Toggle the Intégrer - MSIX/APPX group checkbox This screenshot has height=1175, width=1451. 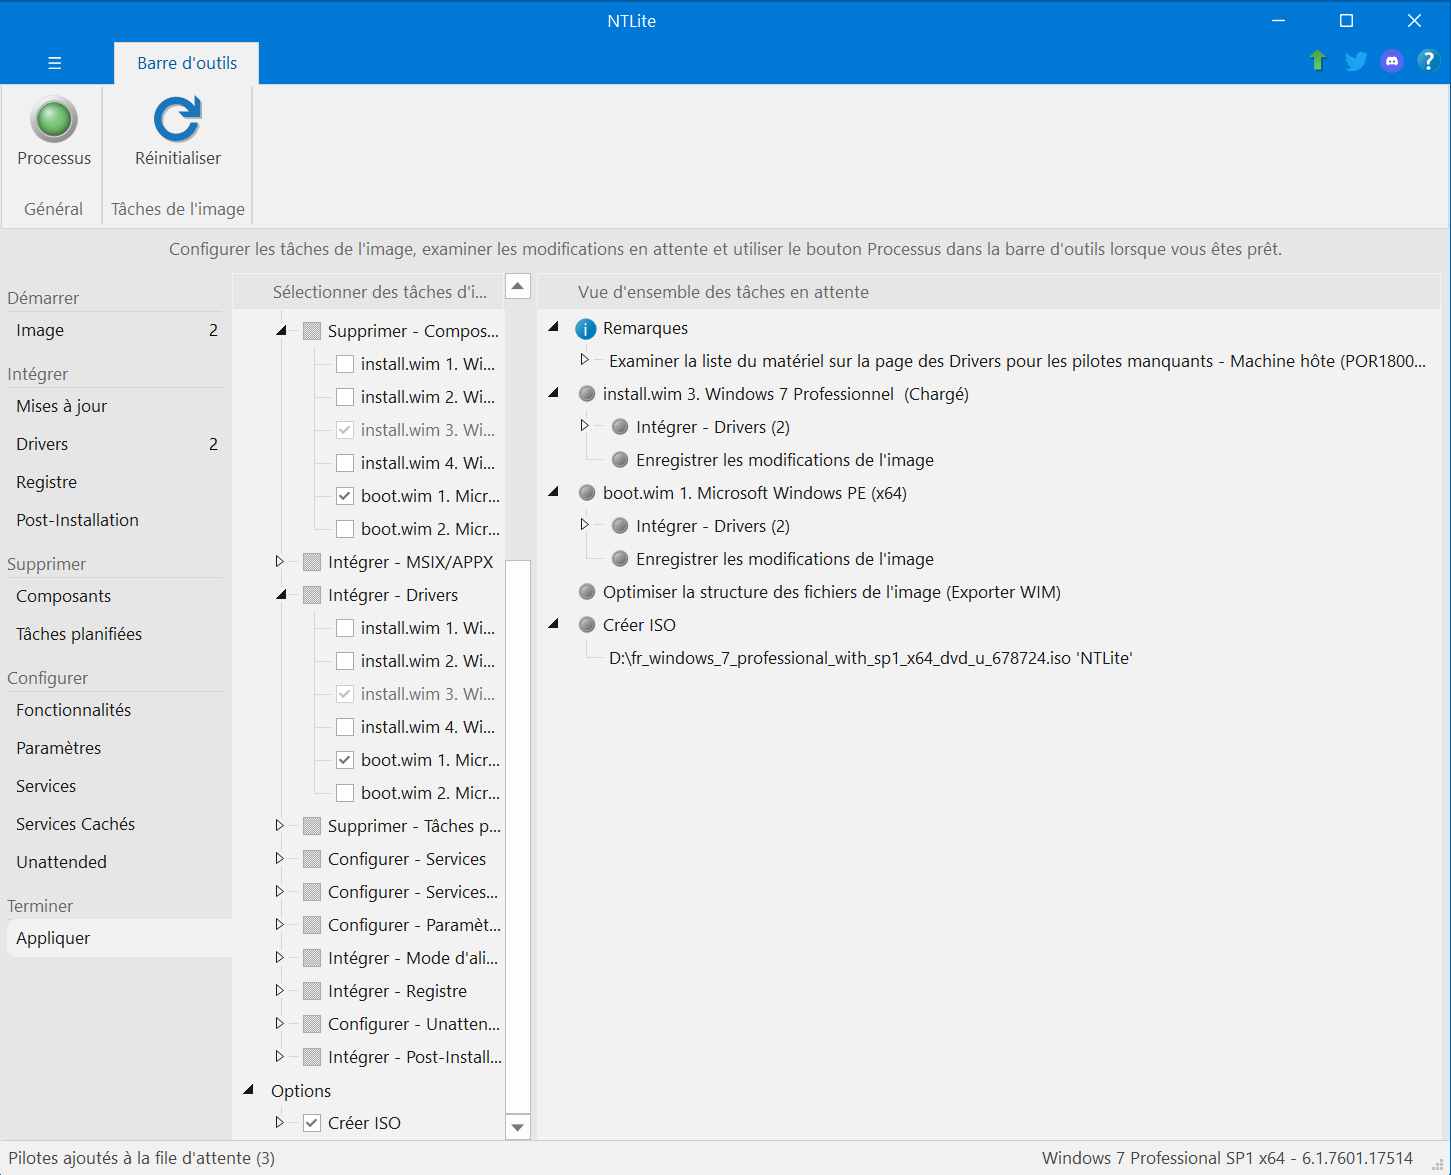point(312,562)
